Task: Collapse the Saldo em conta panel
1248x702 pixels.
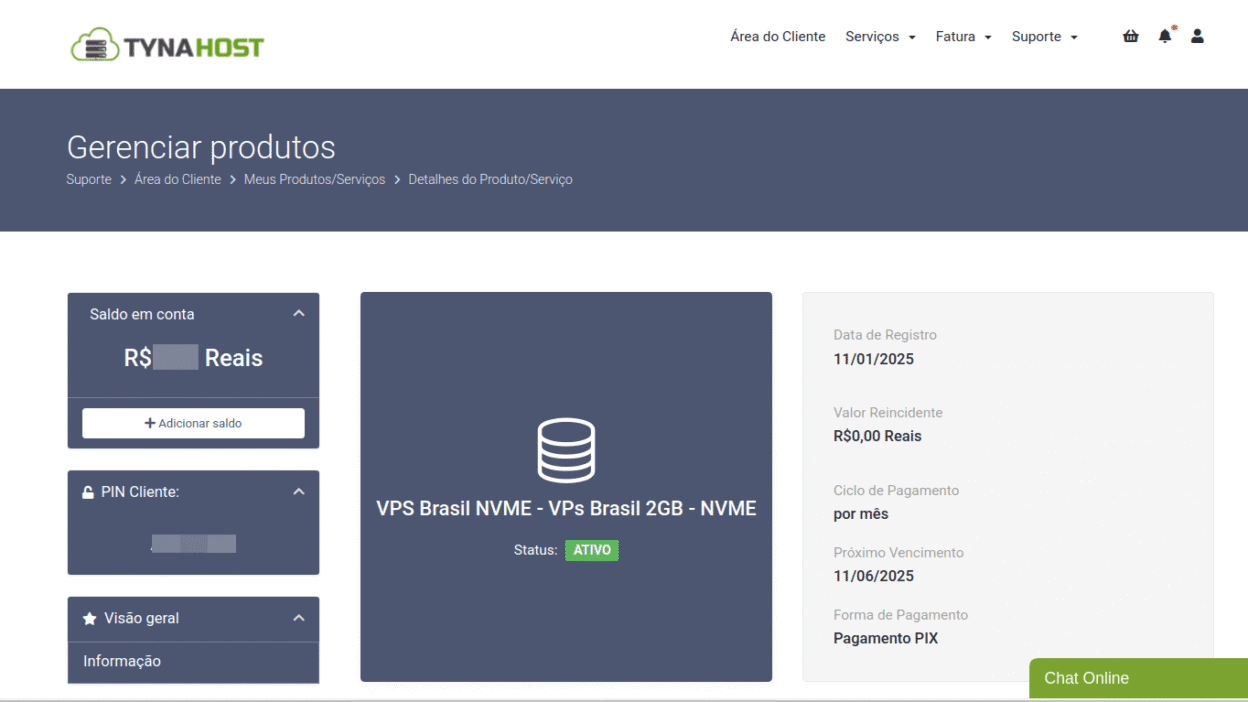Action: 298,313
